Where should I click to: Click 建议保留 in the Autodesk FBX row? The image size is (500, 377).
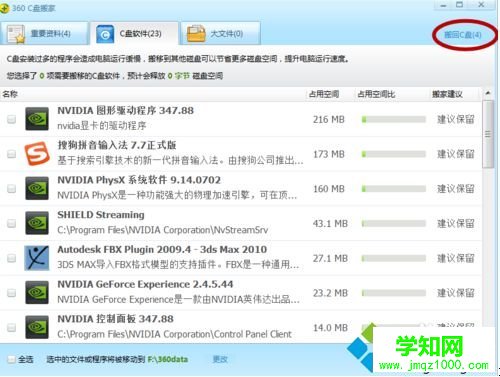point(456,258)
